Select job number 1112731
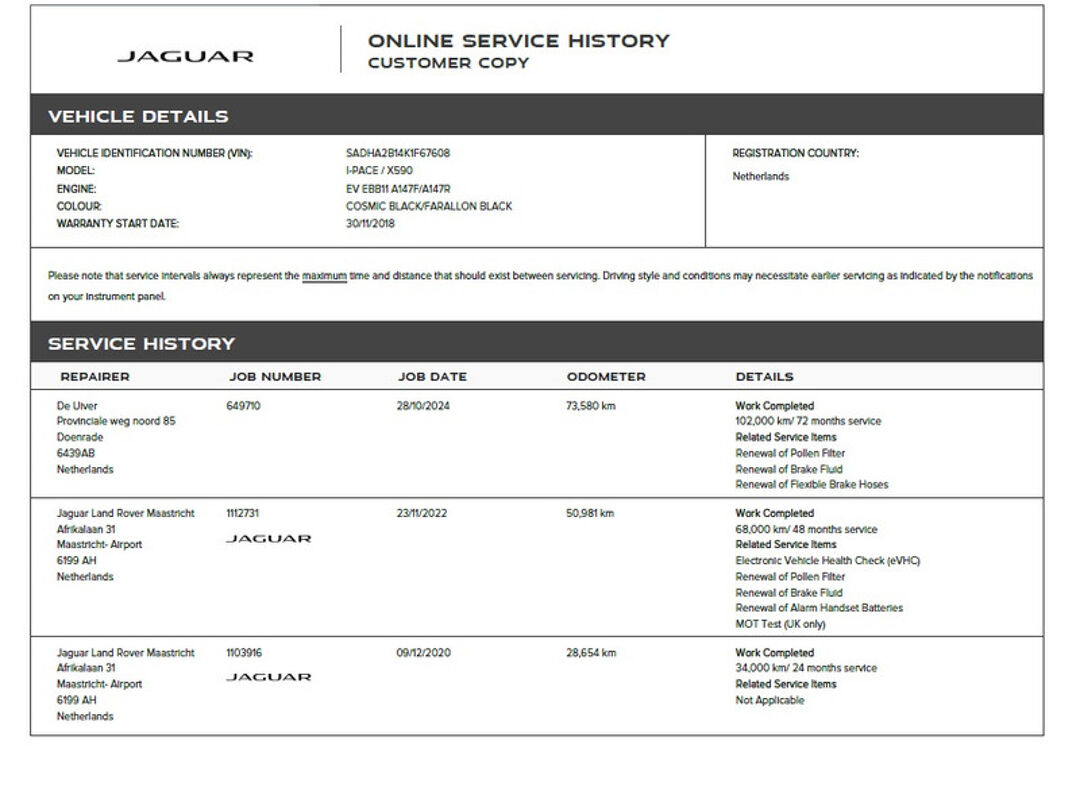Screen dimensions: 1080x810 coord(242,513)
